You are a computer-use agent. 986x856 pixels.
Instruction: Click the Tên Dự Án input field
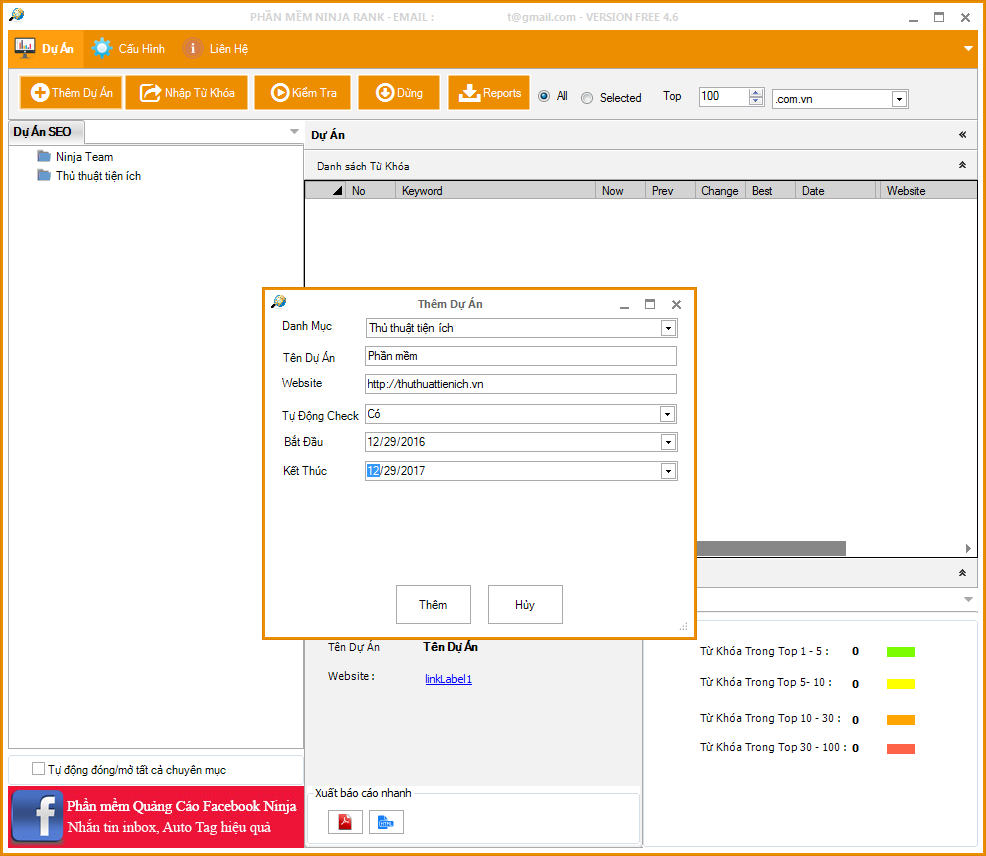point(520,356)
